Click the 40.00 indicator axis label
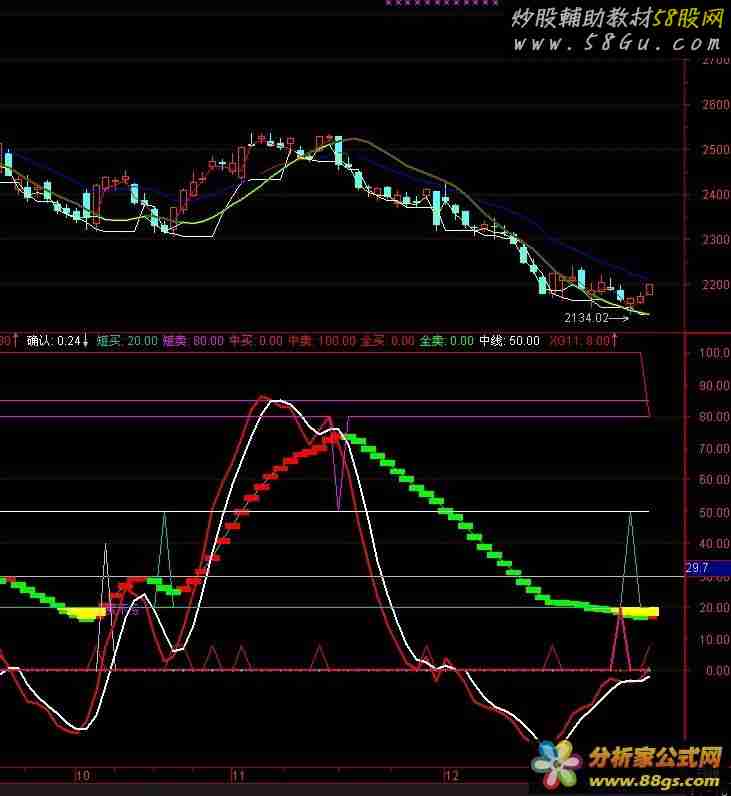 [x=714, y=544]
